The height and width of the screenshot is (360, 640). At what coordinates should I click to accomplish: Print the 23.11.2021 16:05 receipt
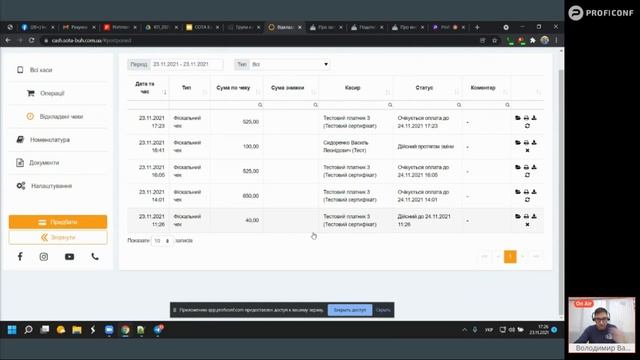[x=526, y=167]
